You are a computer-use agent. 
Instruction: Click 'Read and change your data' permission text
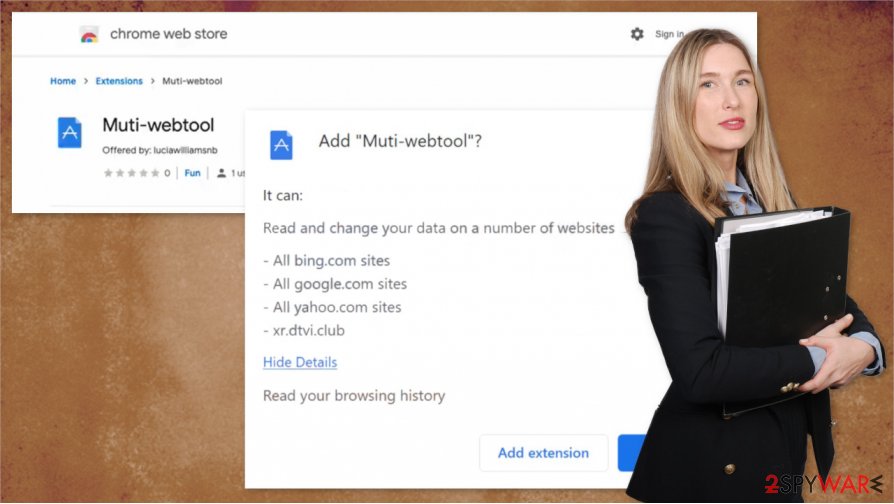point(438,228)
